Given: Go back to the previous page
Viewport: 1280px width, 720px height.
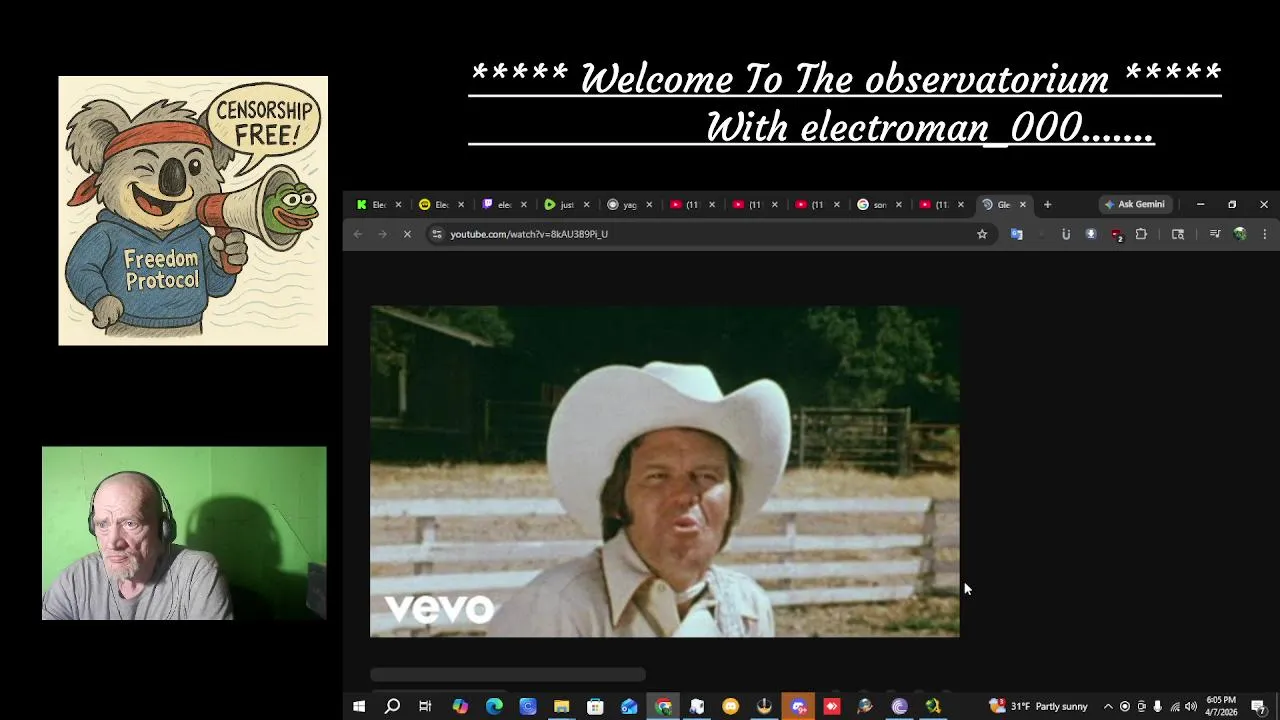Looking at the screenshot, I should (358, 234).
